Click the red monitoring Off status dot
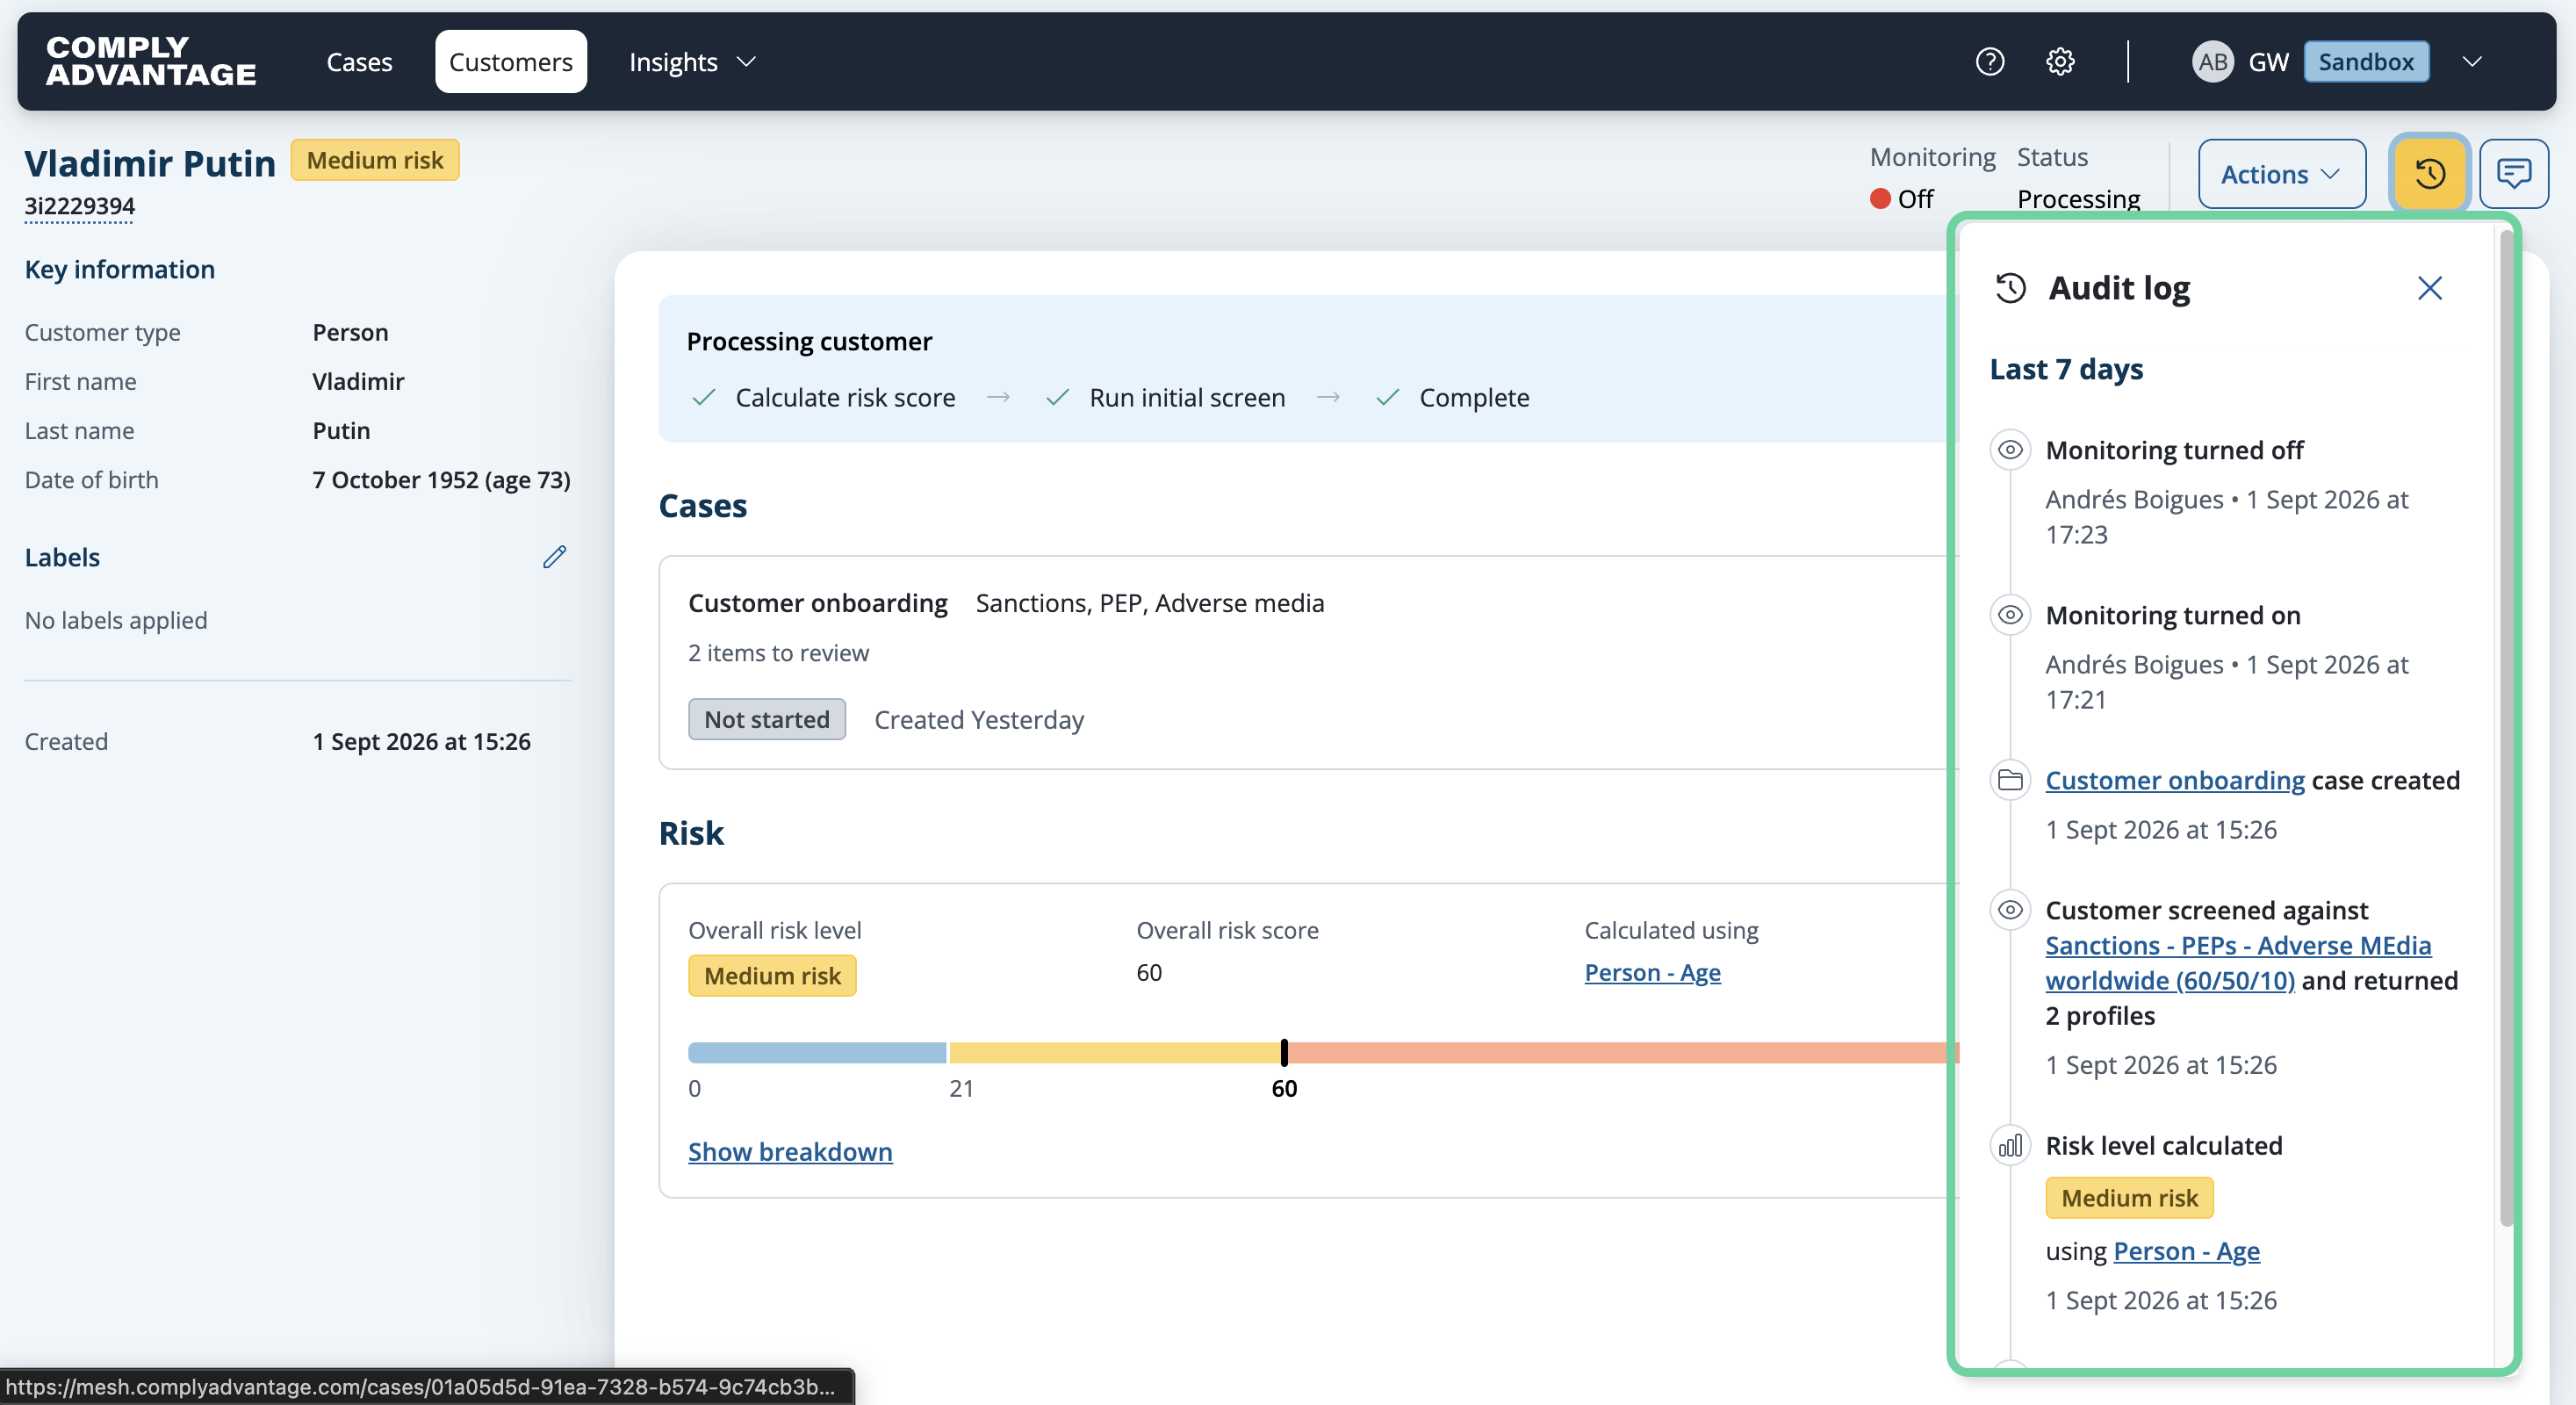The image size is (2576, 1405). [1880, 199]
